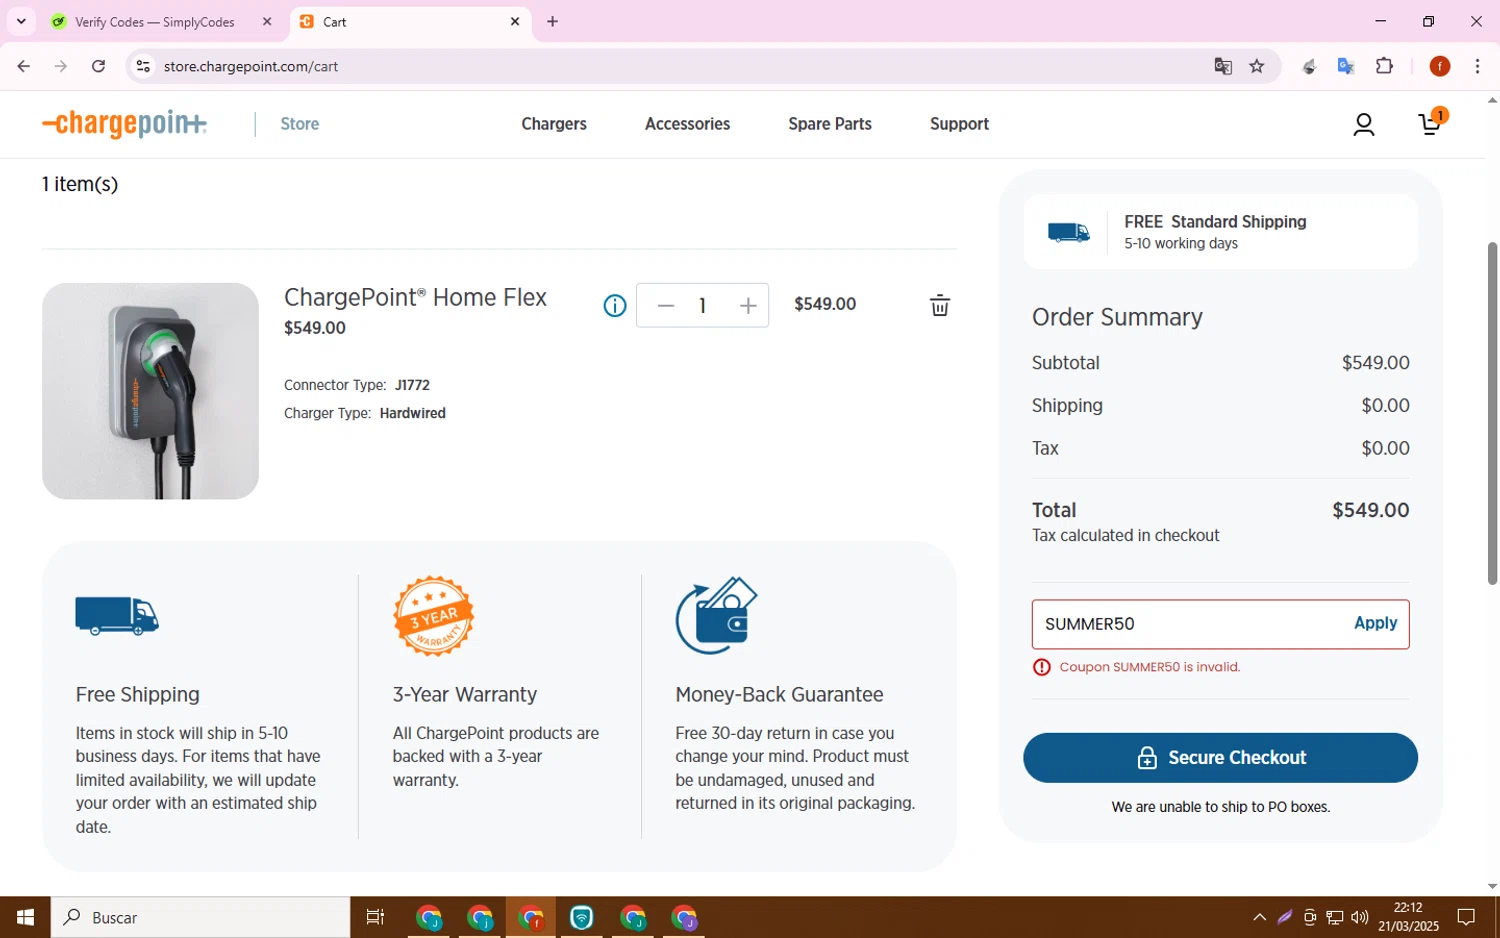Go to the Store link

(x=300, y=124)
